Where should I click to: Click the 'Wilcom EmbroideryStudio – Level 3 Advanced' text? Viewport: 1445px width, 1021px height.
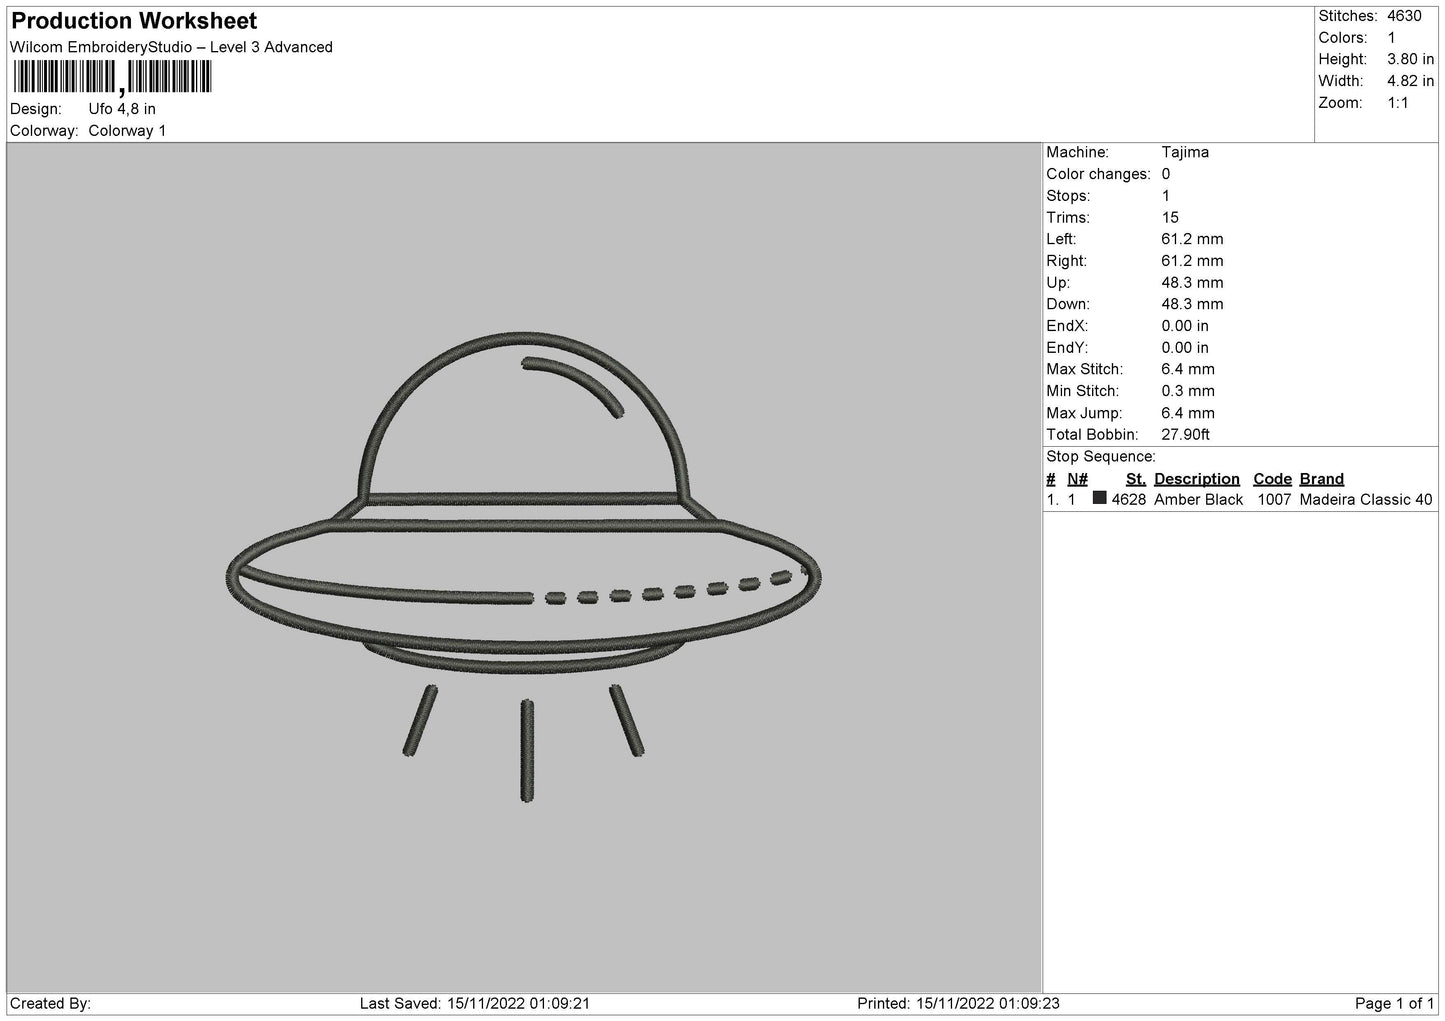171,47
